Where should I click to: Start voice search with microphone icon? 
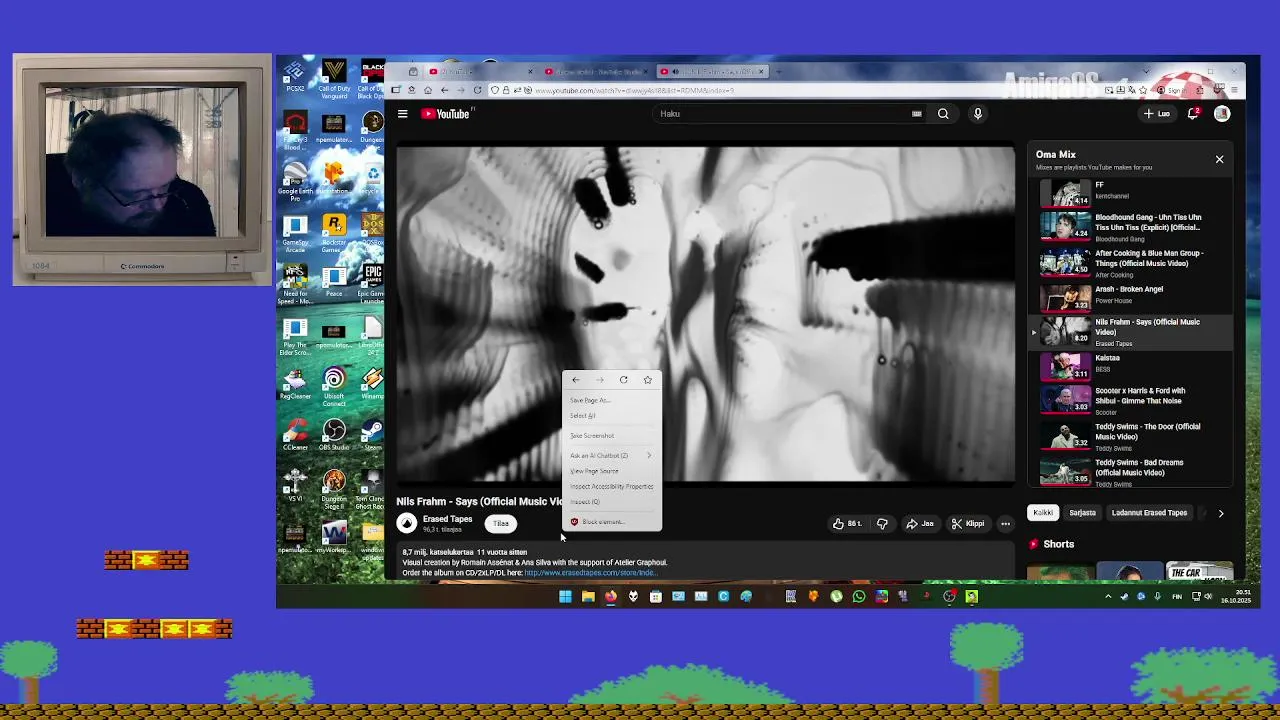coord(978,114)
